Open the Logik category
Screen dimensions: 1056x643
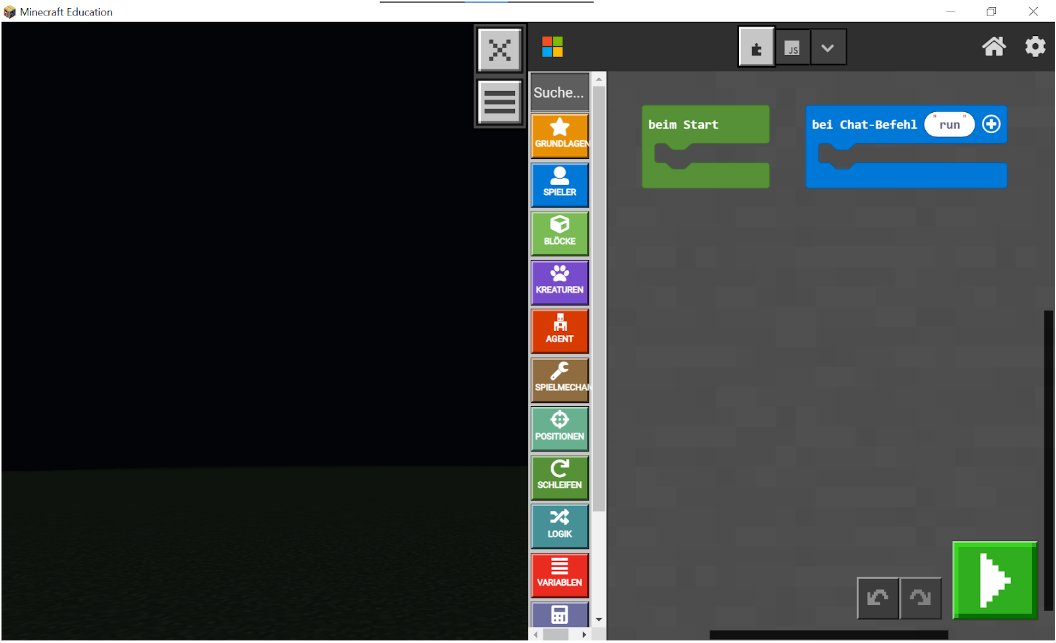point(560,526)
